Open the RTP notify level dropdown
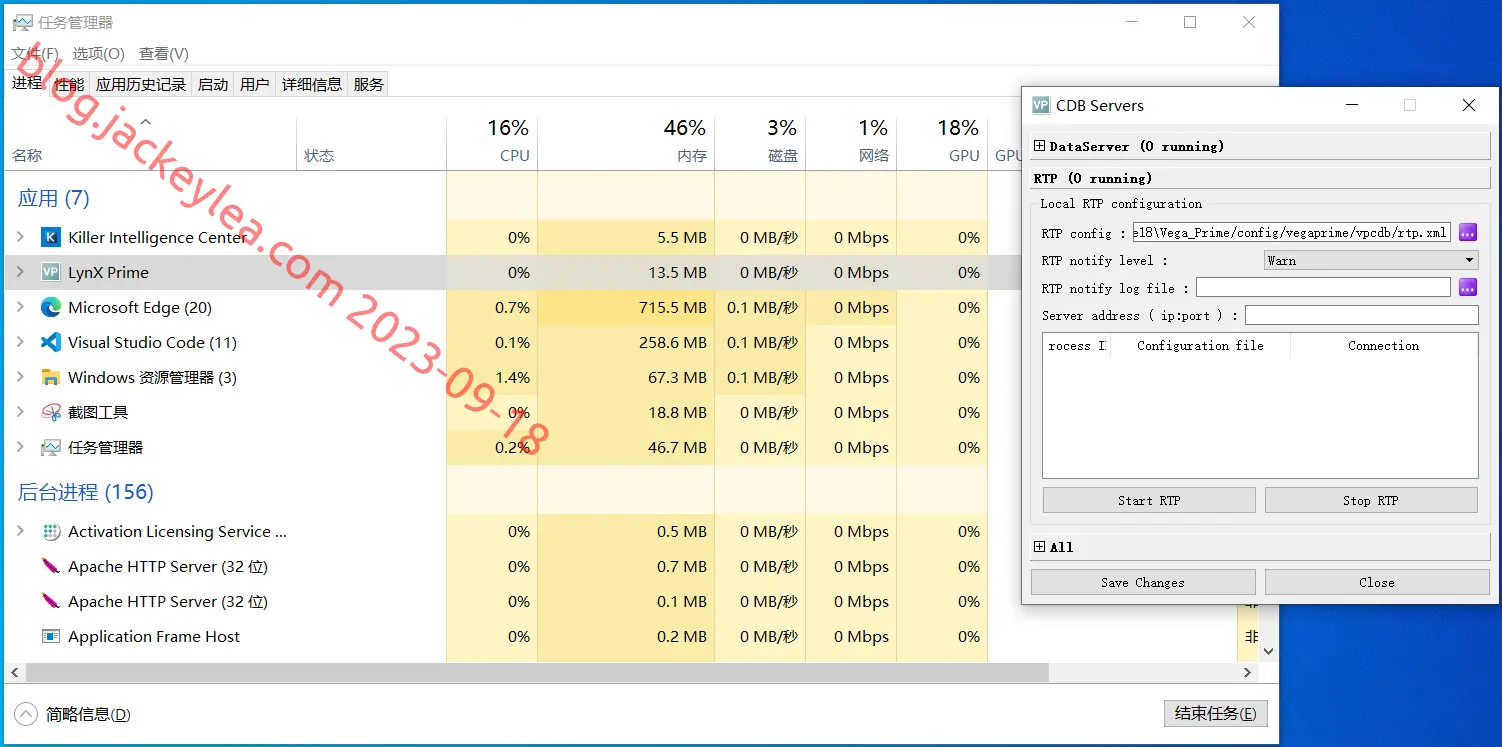 click(x=1371, y=261)
